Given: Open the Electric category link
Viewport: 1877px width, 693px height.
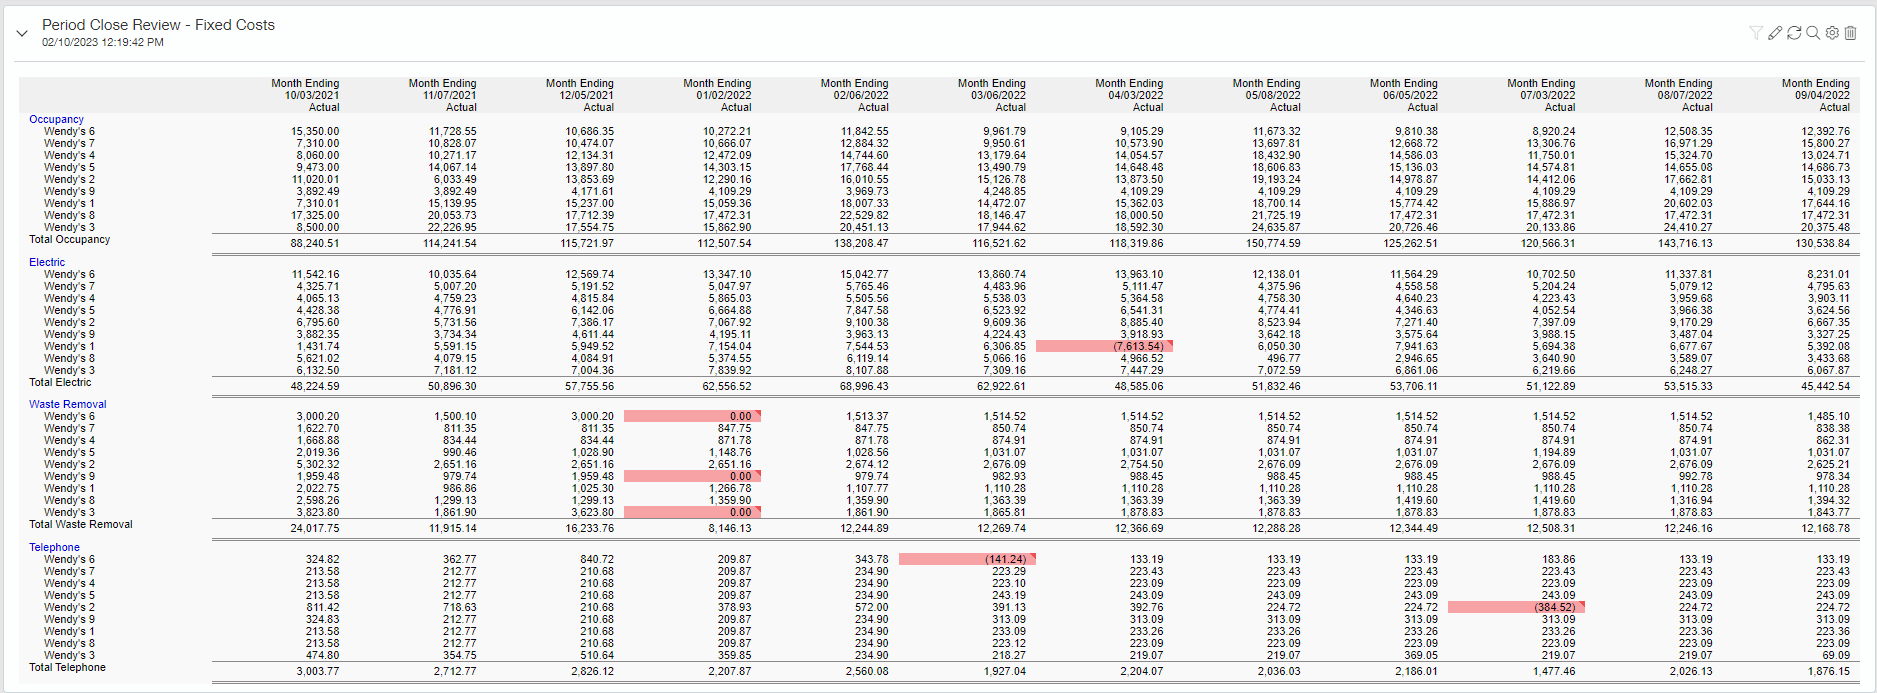Looking at the screenshot, I should pyautogui.click(x=47, y=262).
